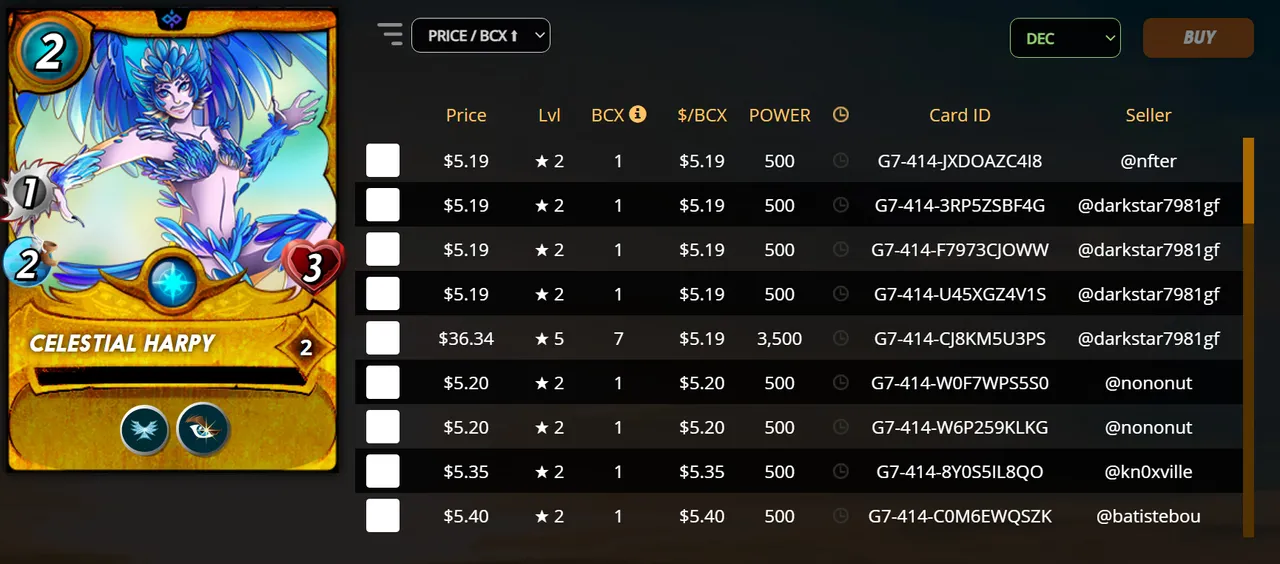
Task: Sort by the POWER column header
Action: point(780,115)
